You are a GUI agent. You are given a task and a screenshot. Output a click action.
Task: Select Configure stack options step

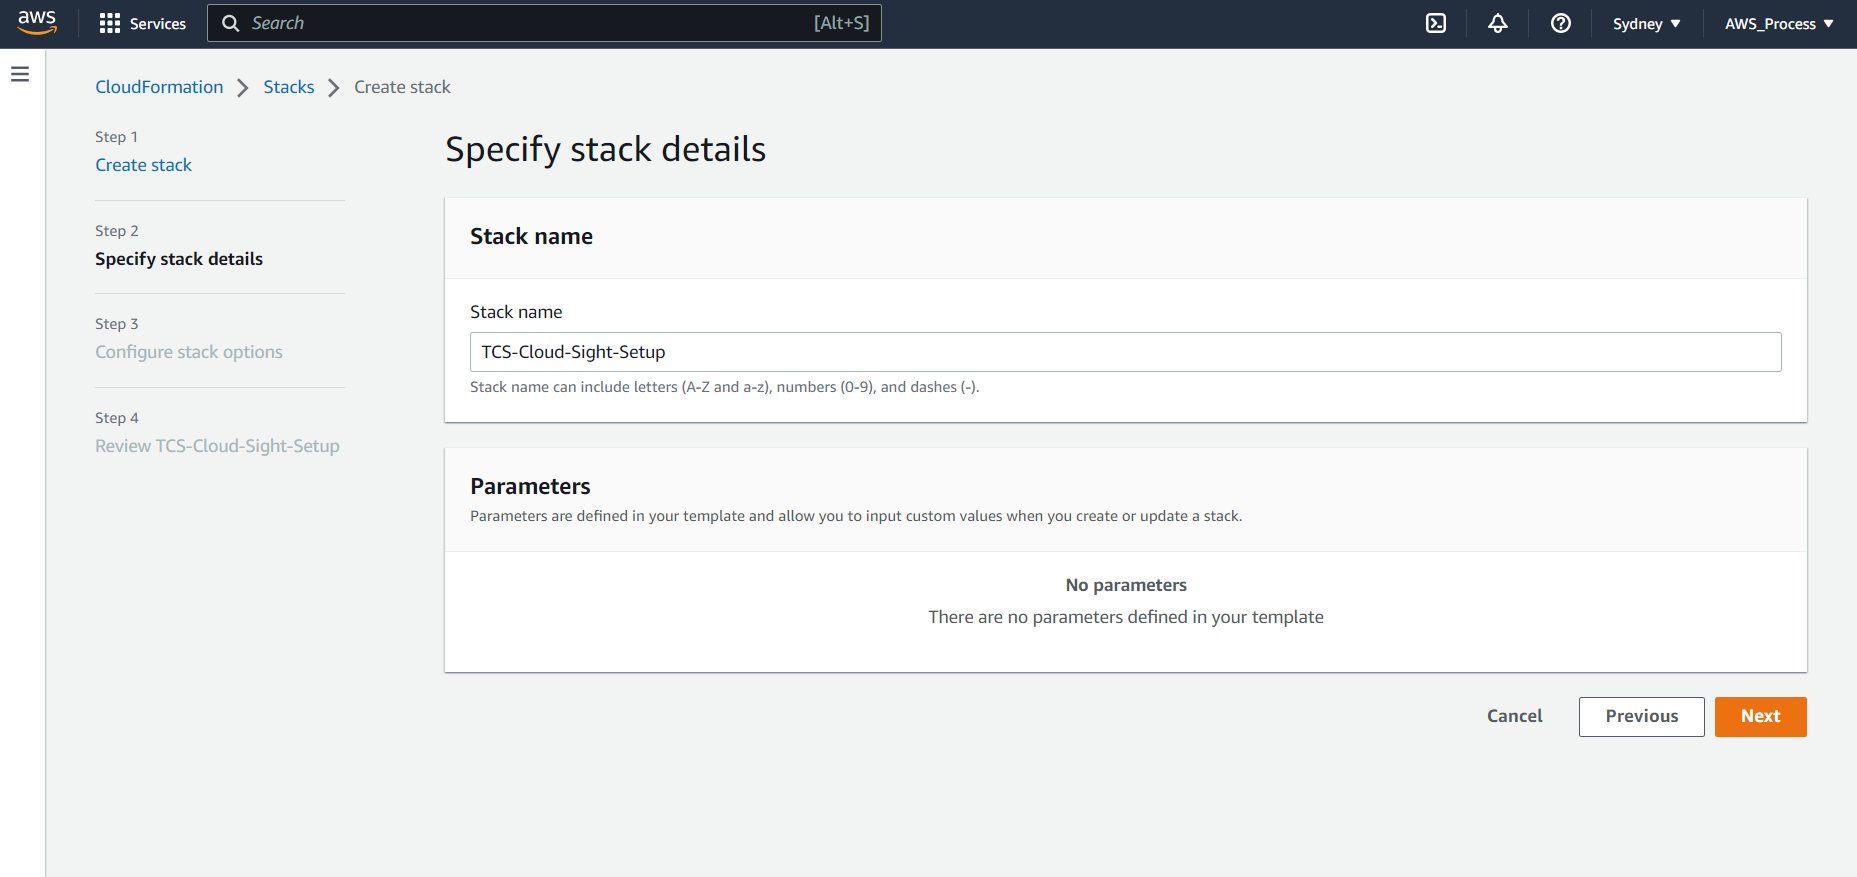click(189, 352)
